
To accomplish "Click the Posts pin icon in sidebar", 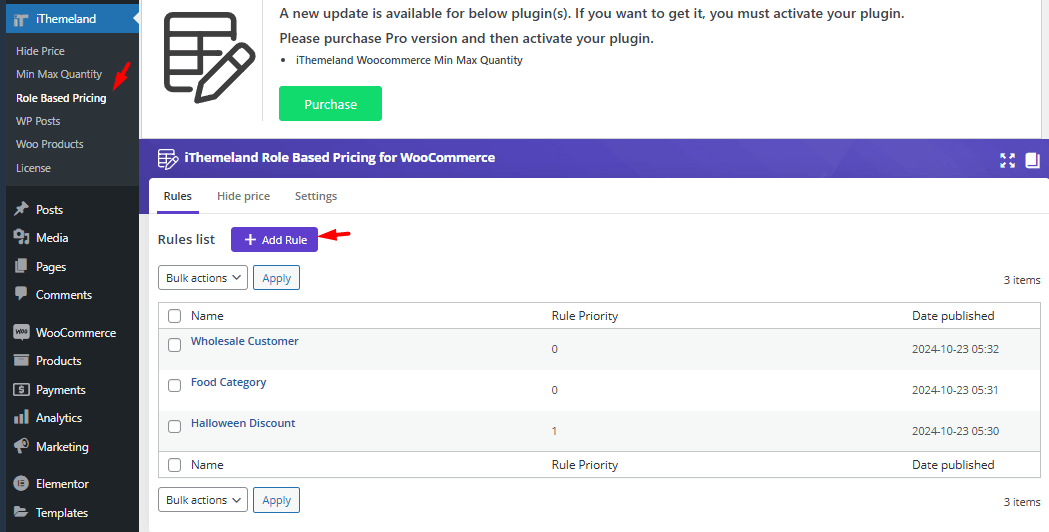I will tap(21, 210).
